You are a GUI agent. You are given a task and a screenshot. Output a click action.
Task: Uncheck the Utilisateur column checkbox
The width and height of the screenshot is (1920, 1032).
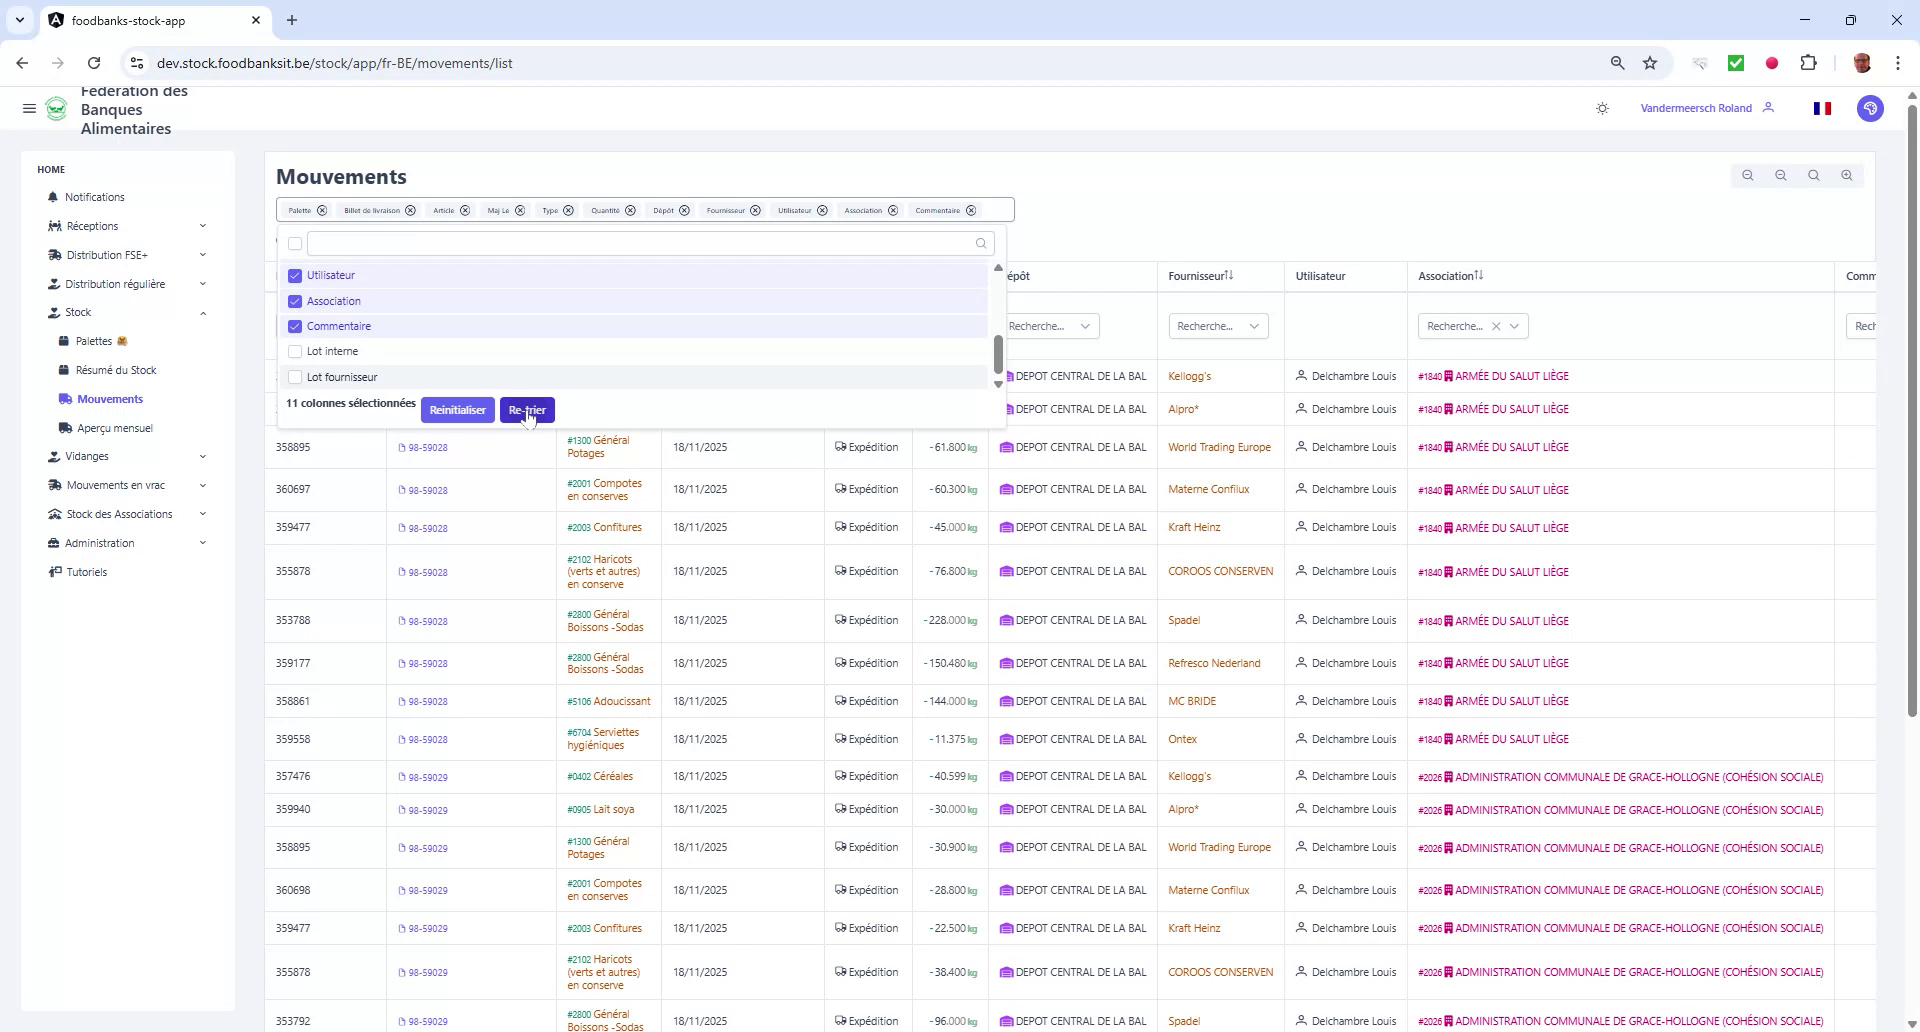coord(294,276)
